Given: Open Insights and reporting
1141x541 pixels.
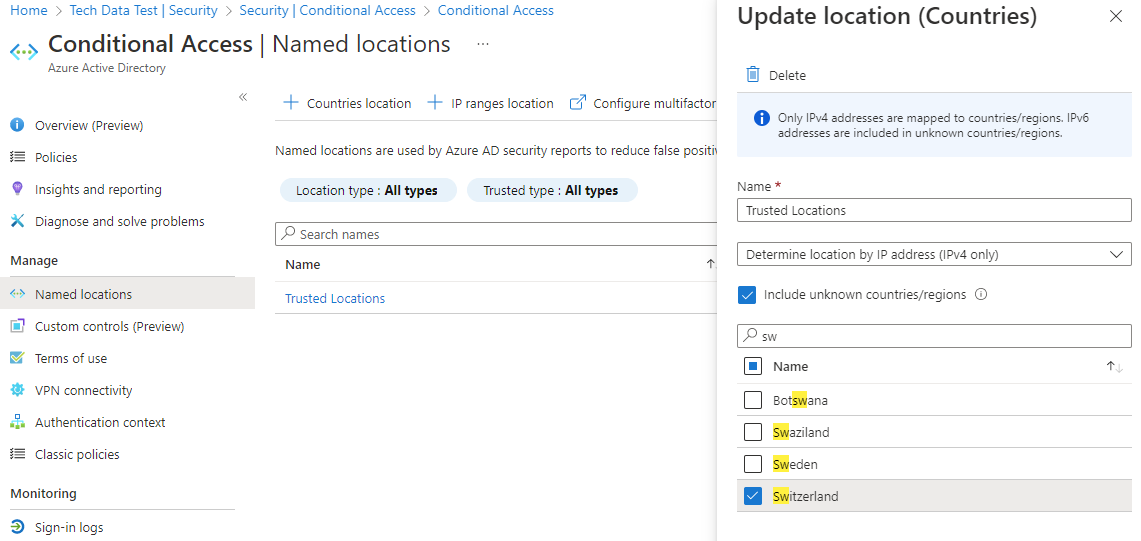Looking at the screenshot, I should (98, 189).
